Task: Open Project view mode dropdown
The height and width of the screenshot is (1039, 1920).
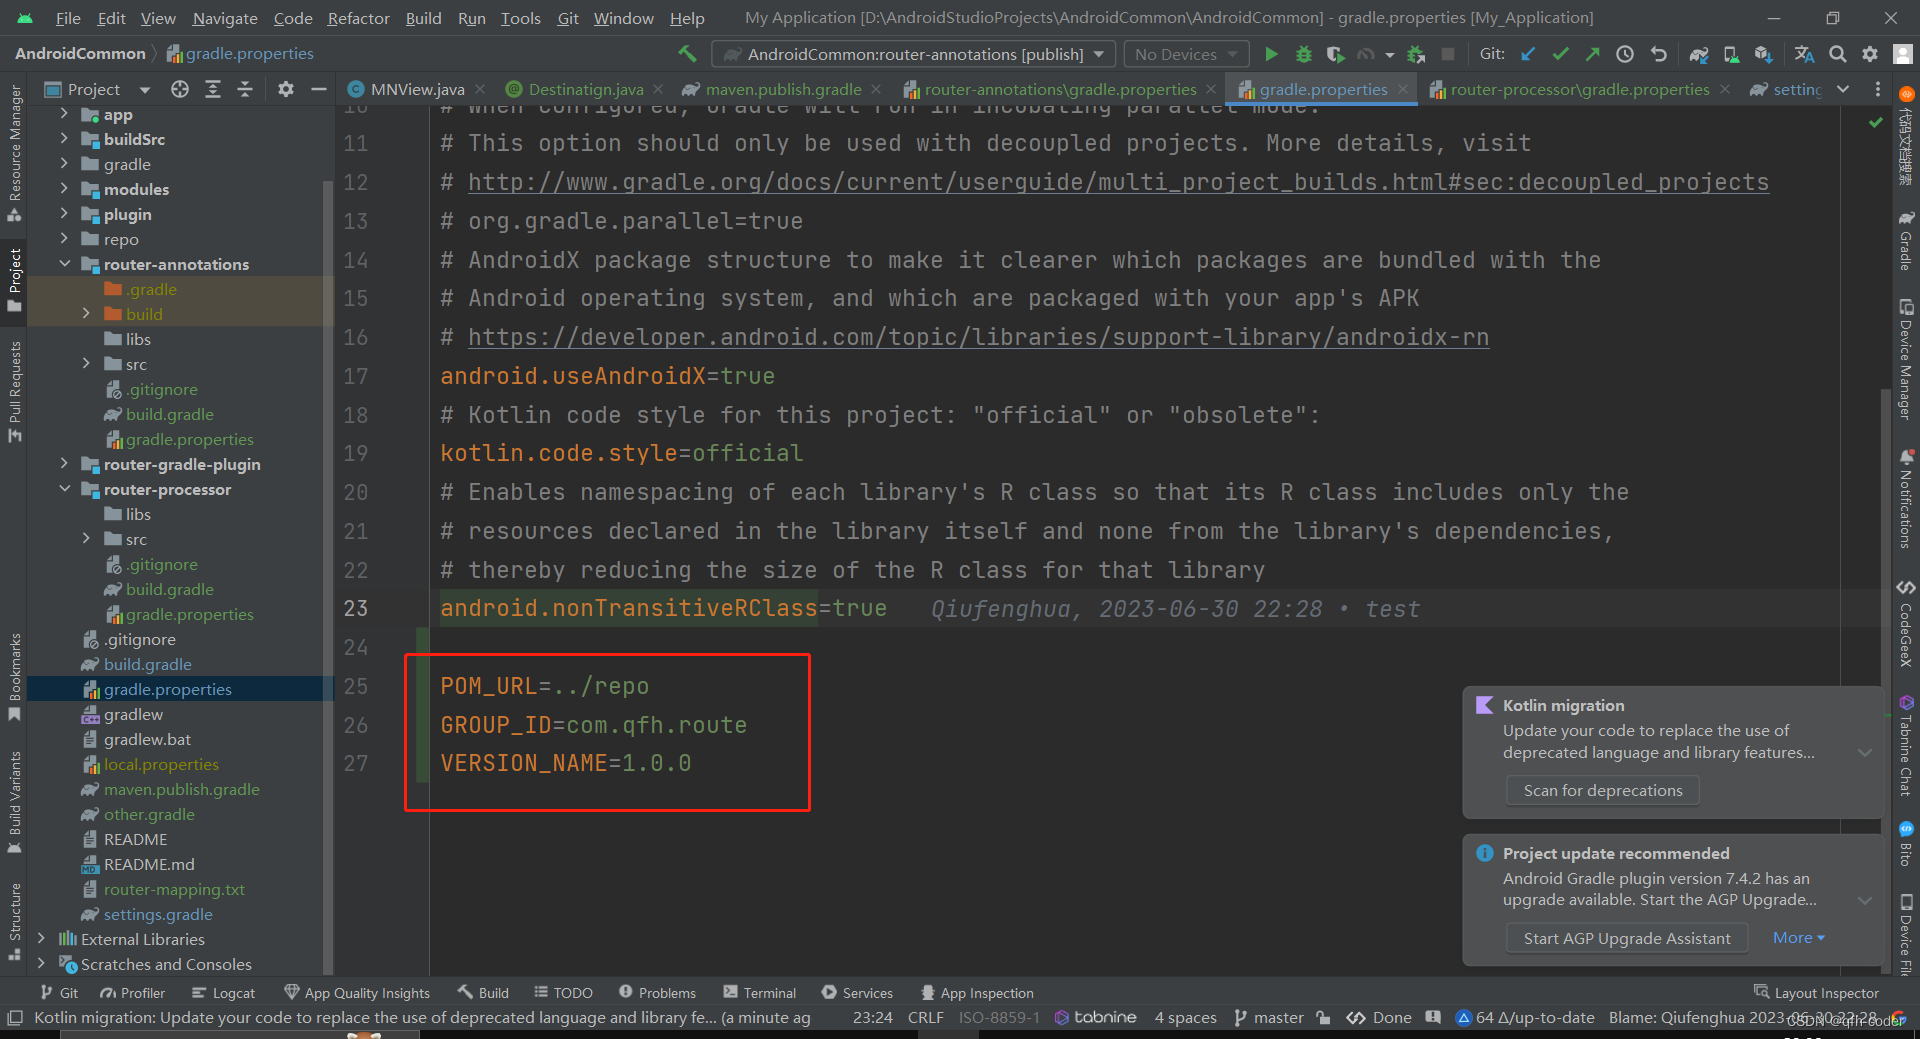Action: point(98,89)
